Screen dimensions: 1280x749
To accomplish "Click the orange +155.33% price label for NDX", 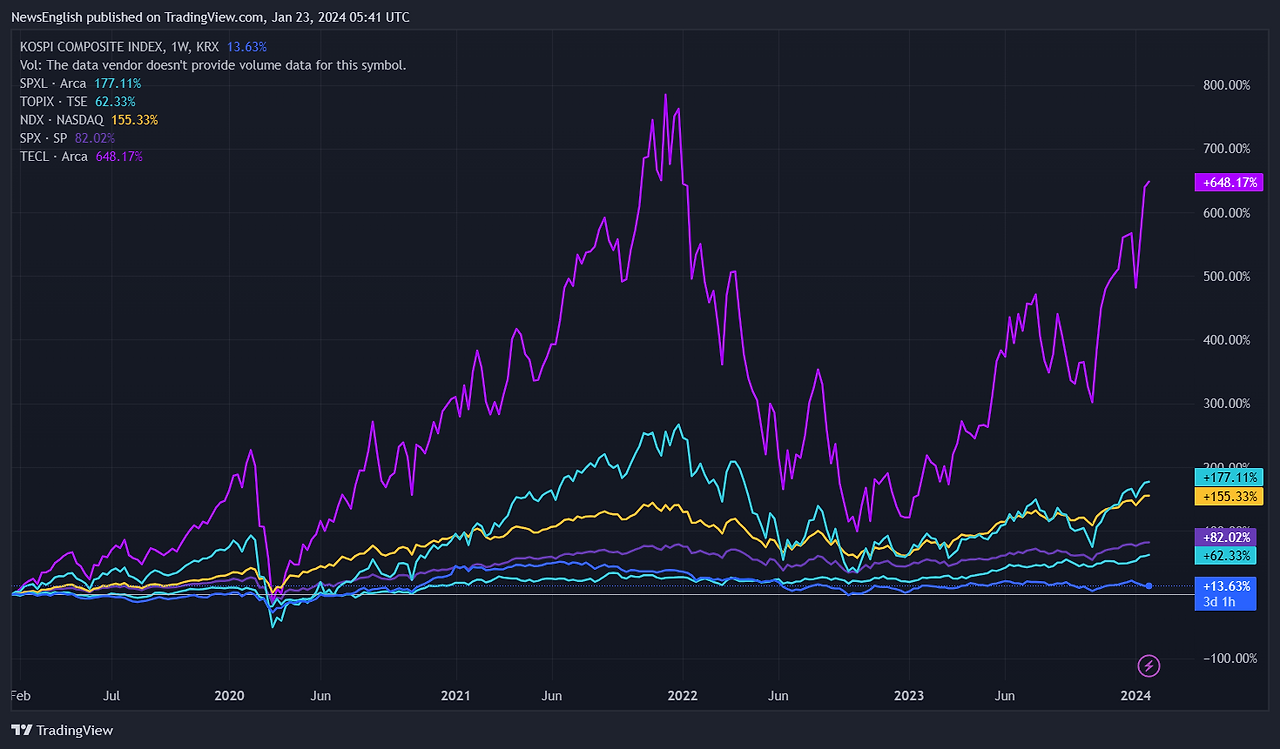I will click(1229, 496).
